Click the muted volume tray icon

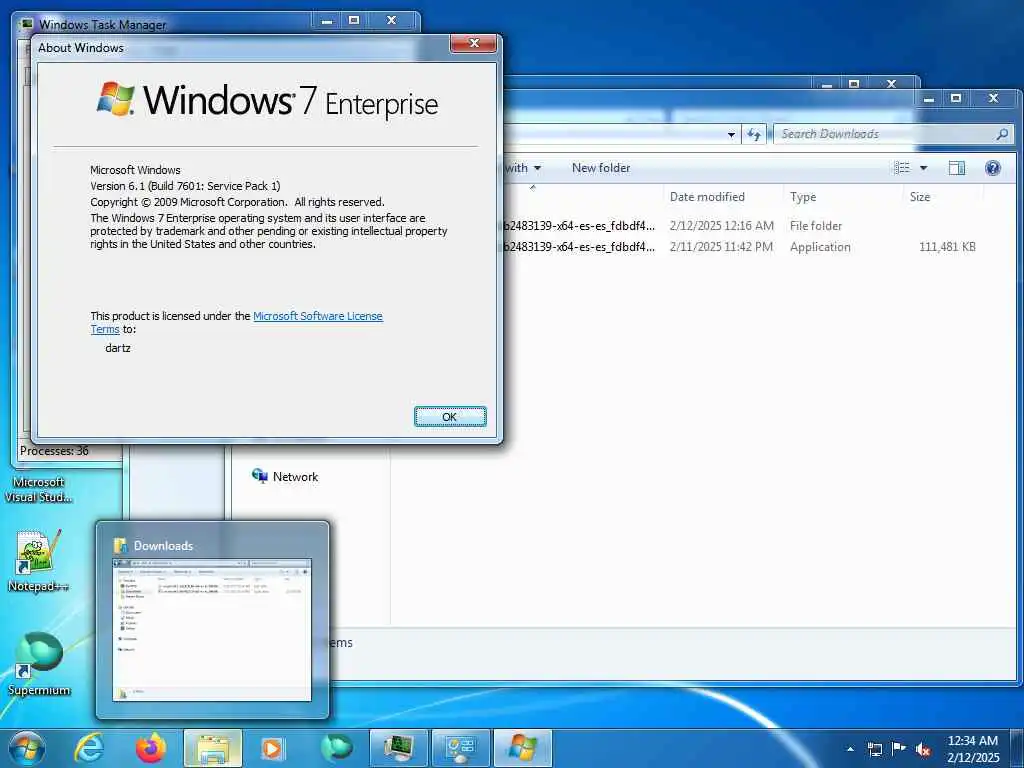coord(923,749)
